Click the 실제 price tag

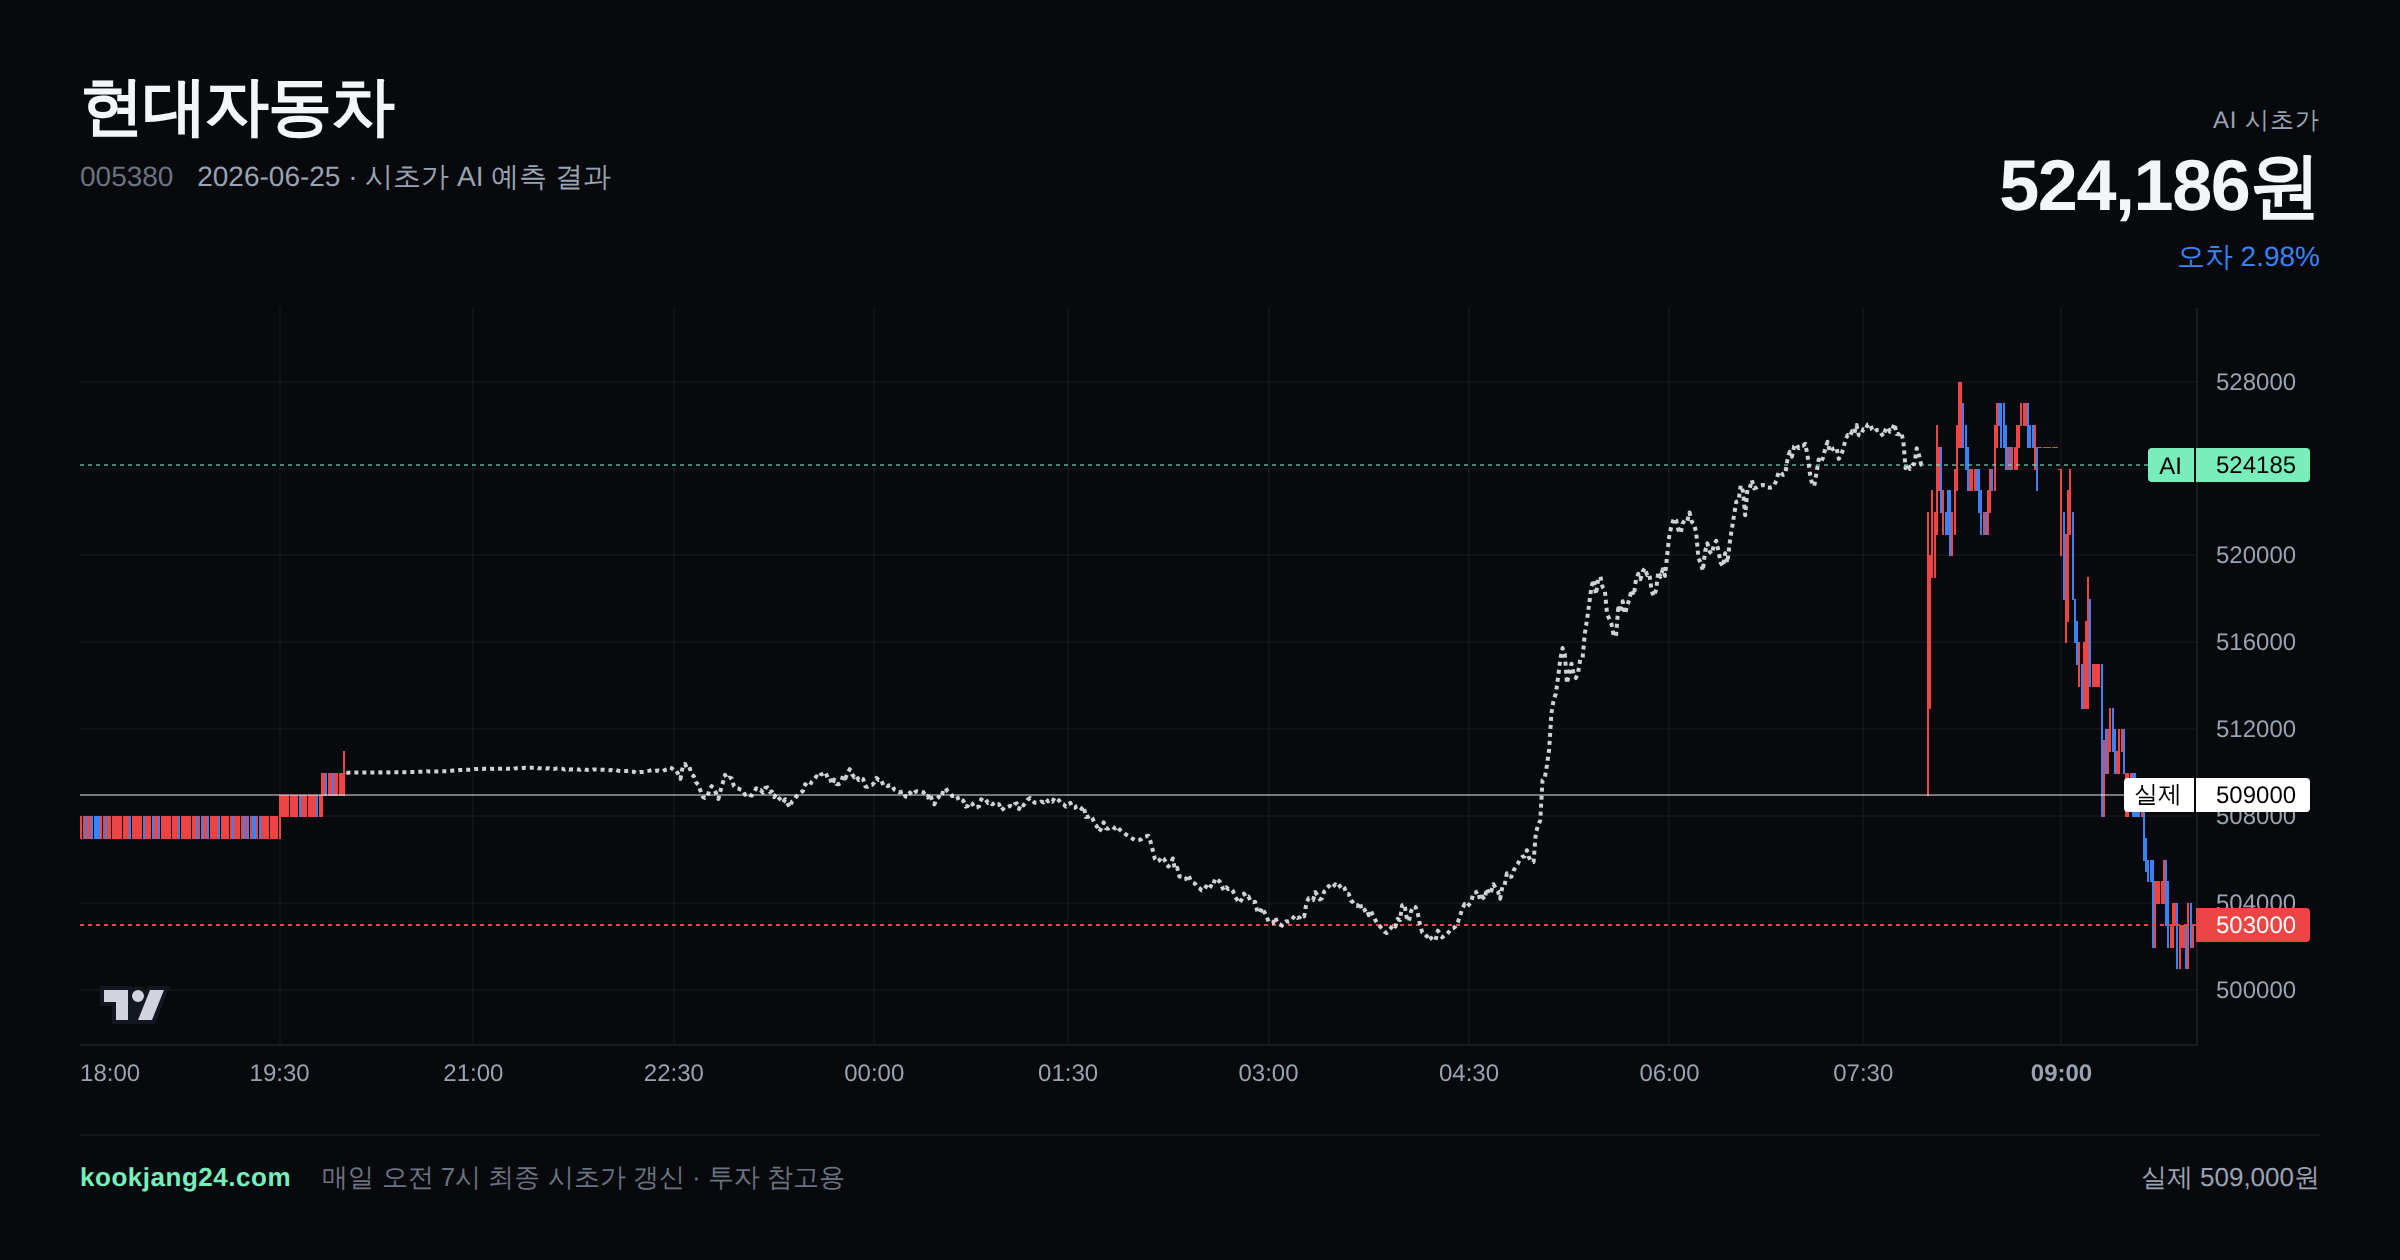(2158, 795)
